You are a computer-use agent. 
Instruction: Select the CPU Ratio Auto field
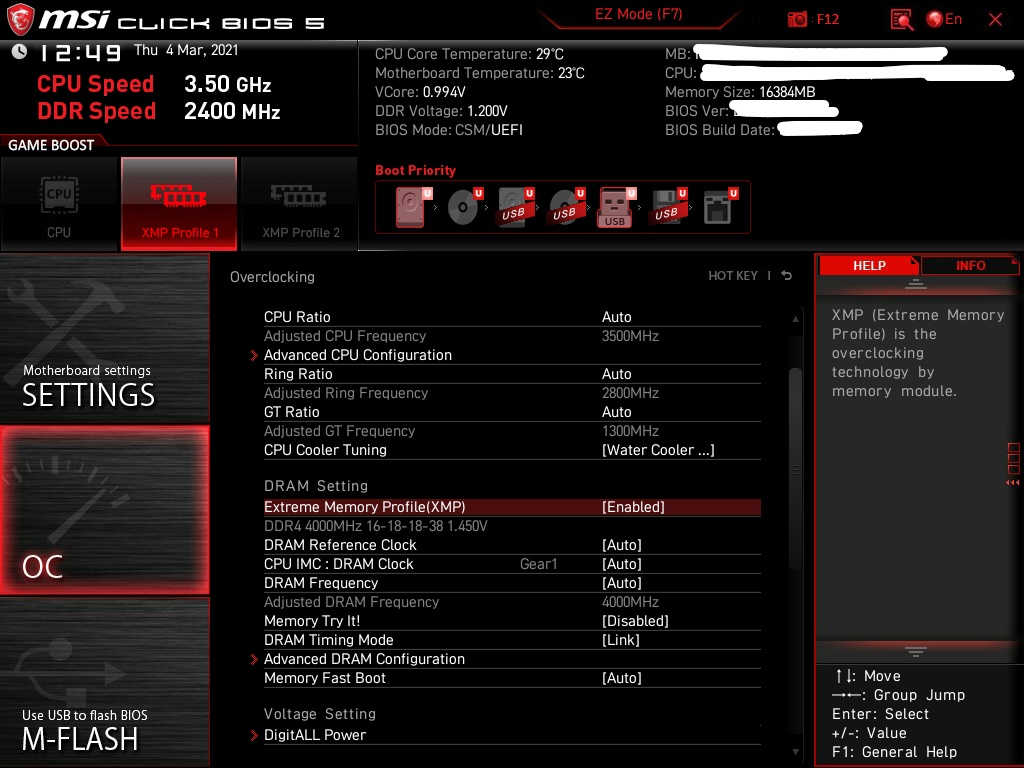[616, 317]
